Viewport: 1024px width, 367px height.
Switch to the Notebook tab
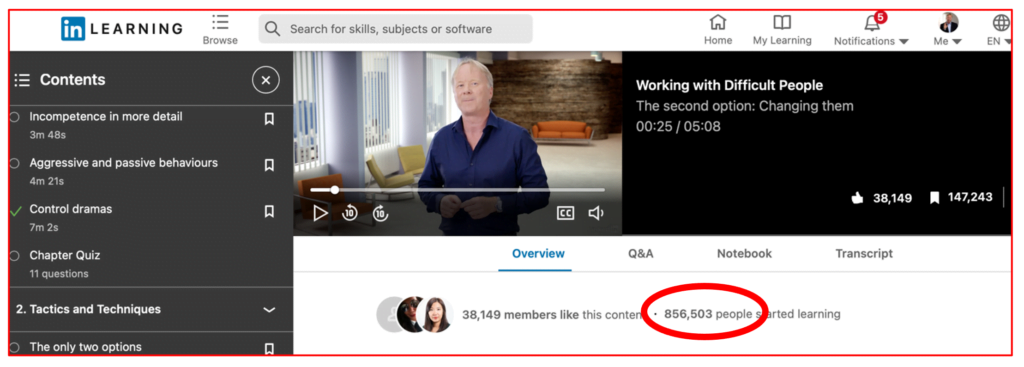[744, 254]
